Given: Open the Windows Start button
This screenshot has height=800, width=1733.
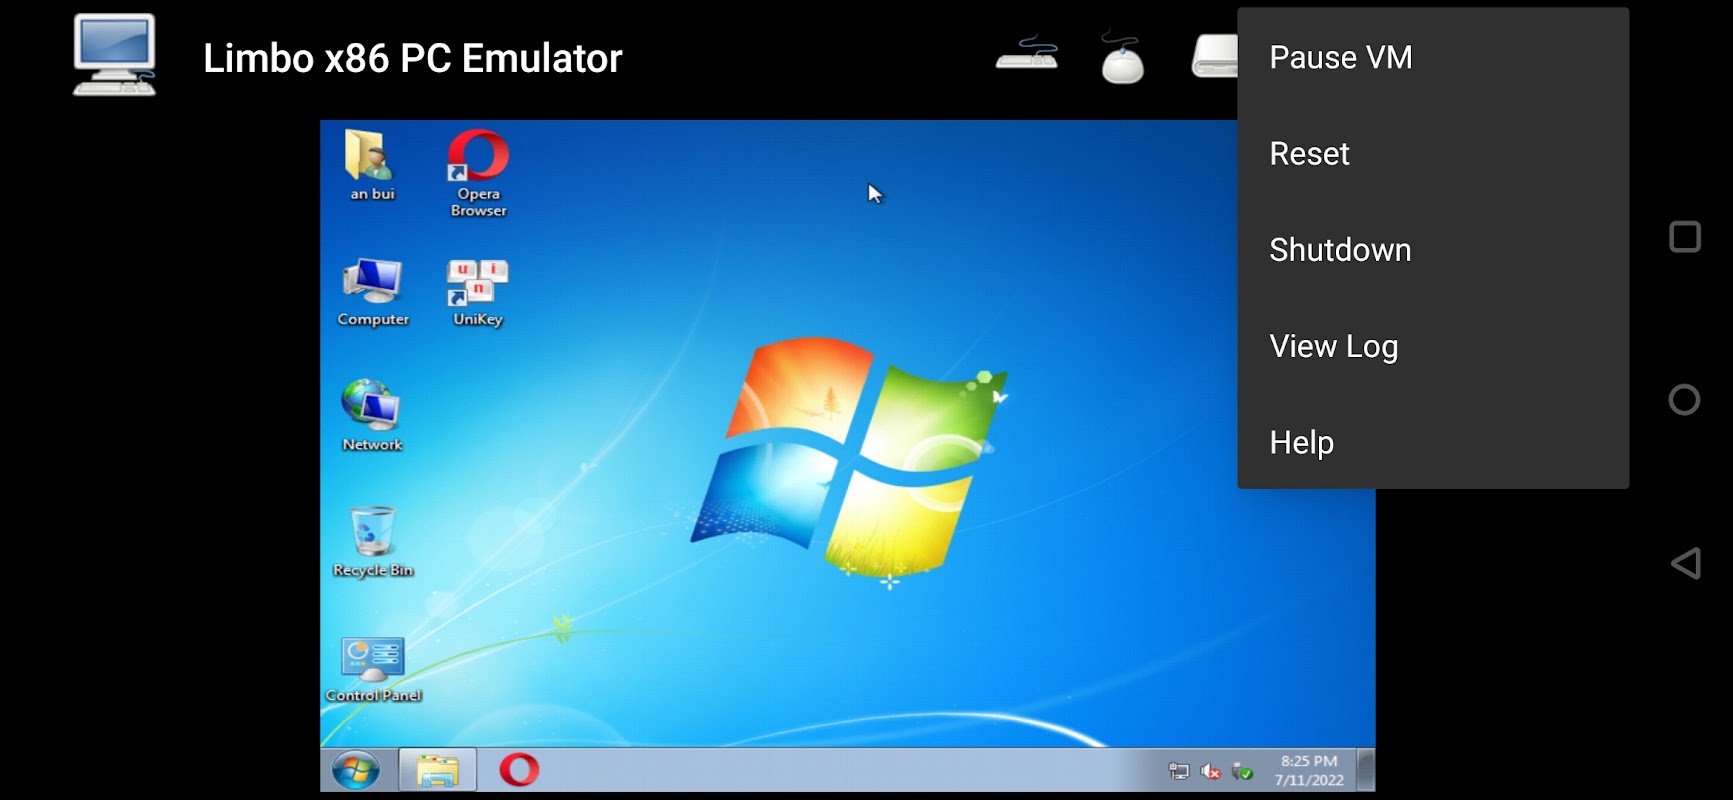Looking at the screenshot, I should pyautogui.click(x=356, y=771).
